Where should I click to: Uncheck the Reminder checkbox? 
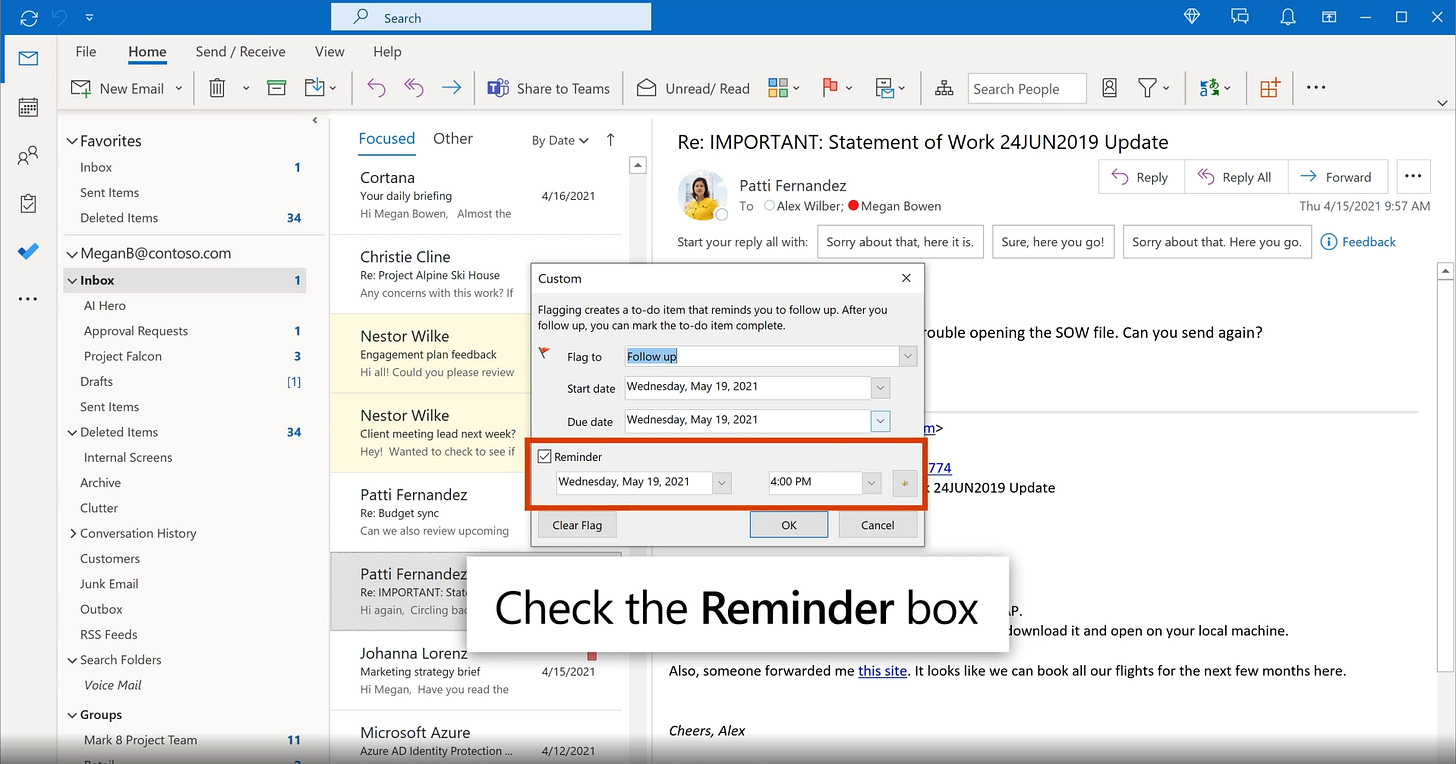545,457
